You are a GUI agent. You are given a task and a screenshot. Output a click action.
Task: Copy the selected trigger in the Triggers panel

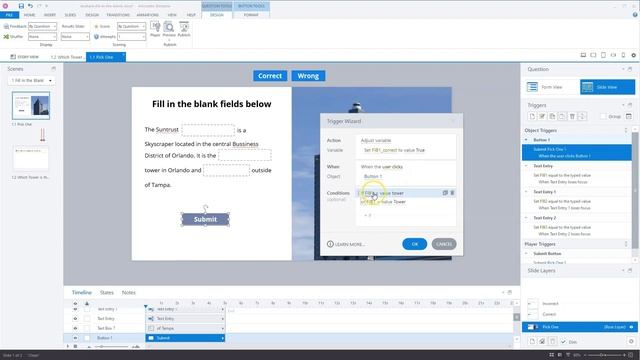click(x=552, y=117)
